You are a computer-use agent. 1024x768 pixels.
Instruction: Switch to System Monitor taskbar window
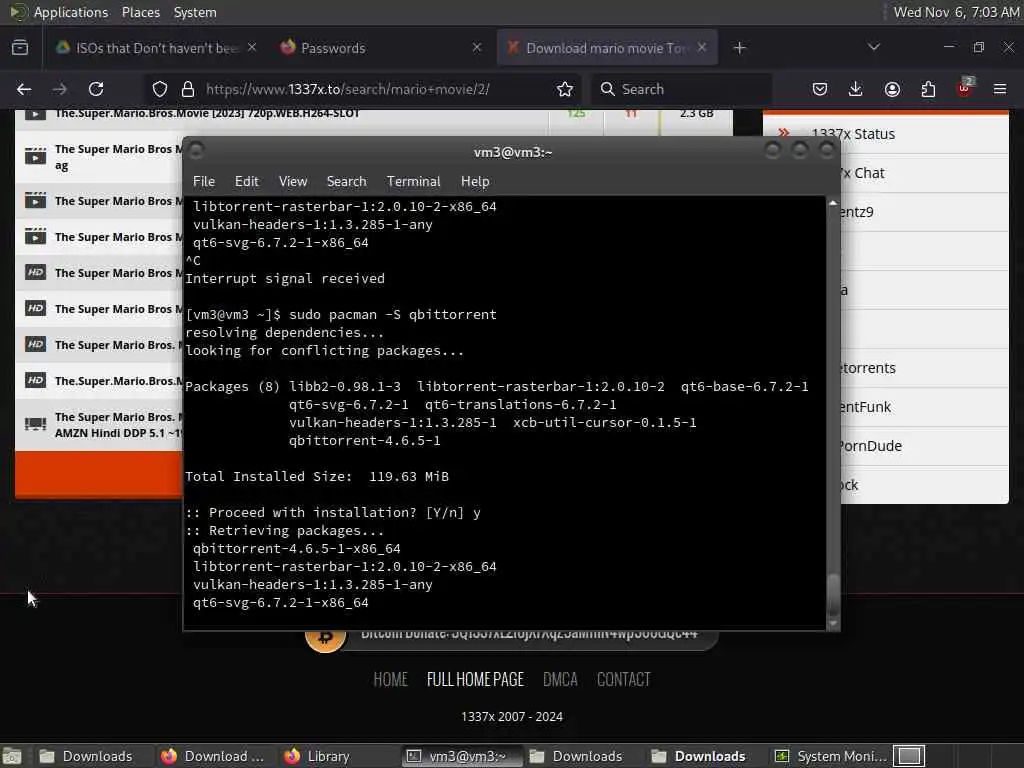(831, 756)
